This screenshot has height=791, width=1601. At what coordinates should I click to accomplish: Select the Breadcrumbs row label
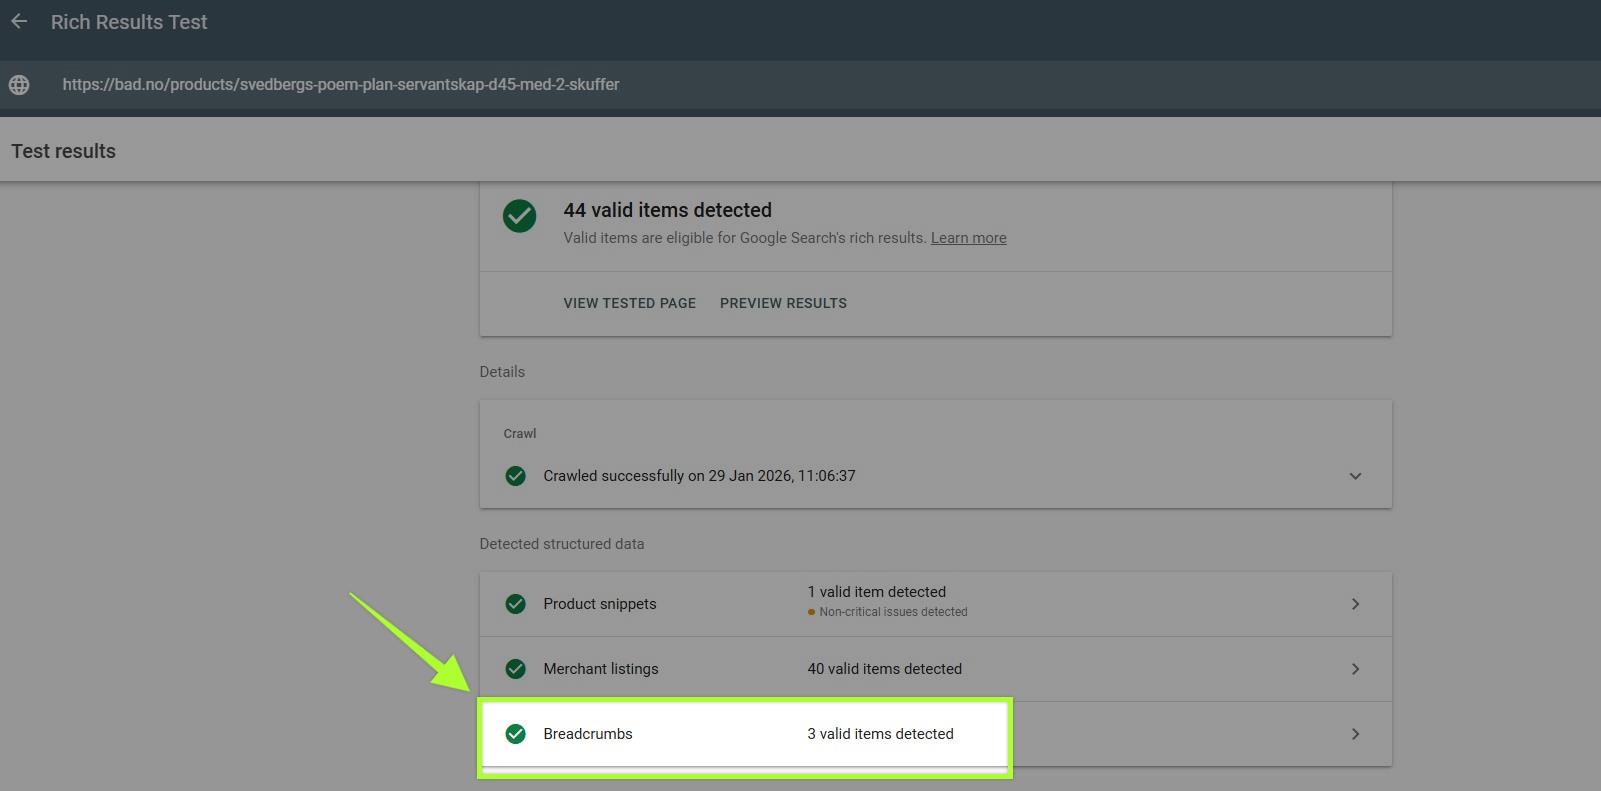tap(588, 734)
